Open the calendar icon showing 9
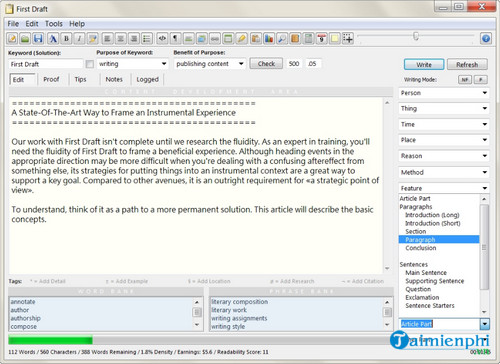 (x=322, y=39)
